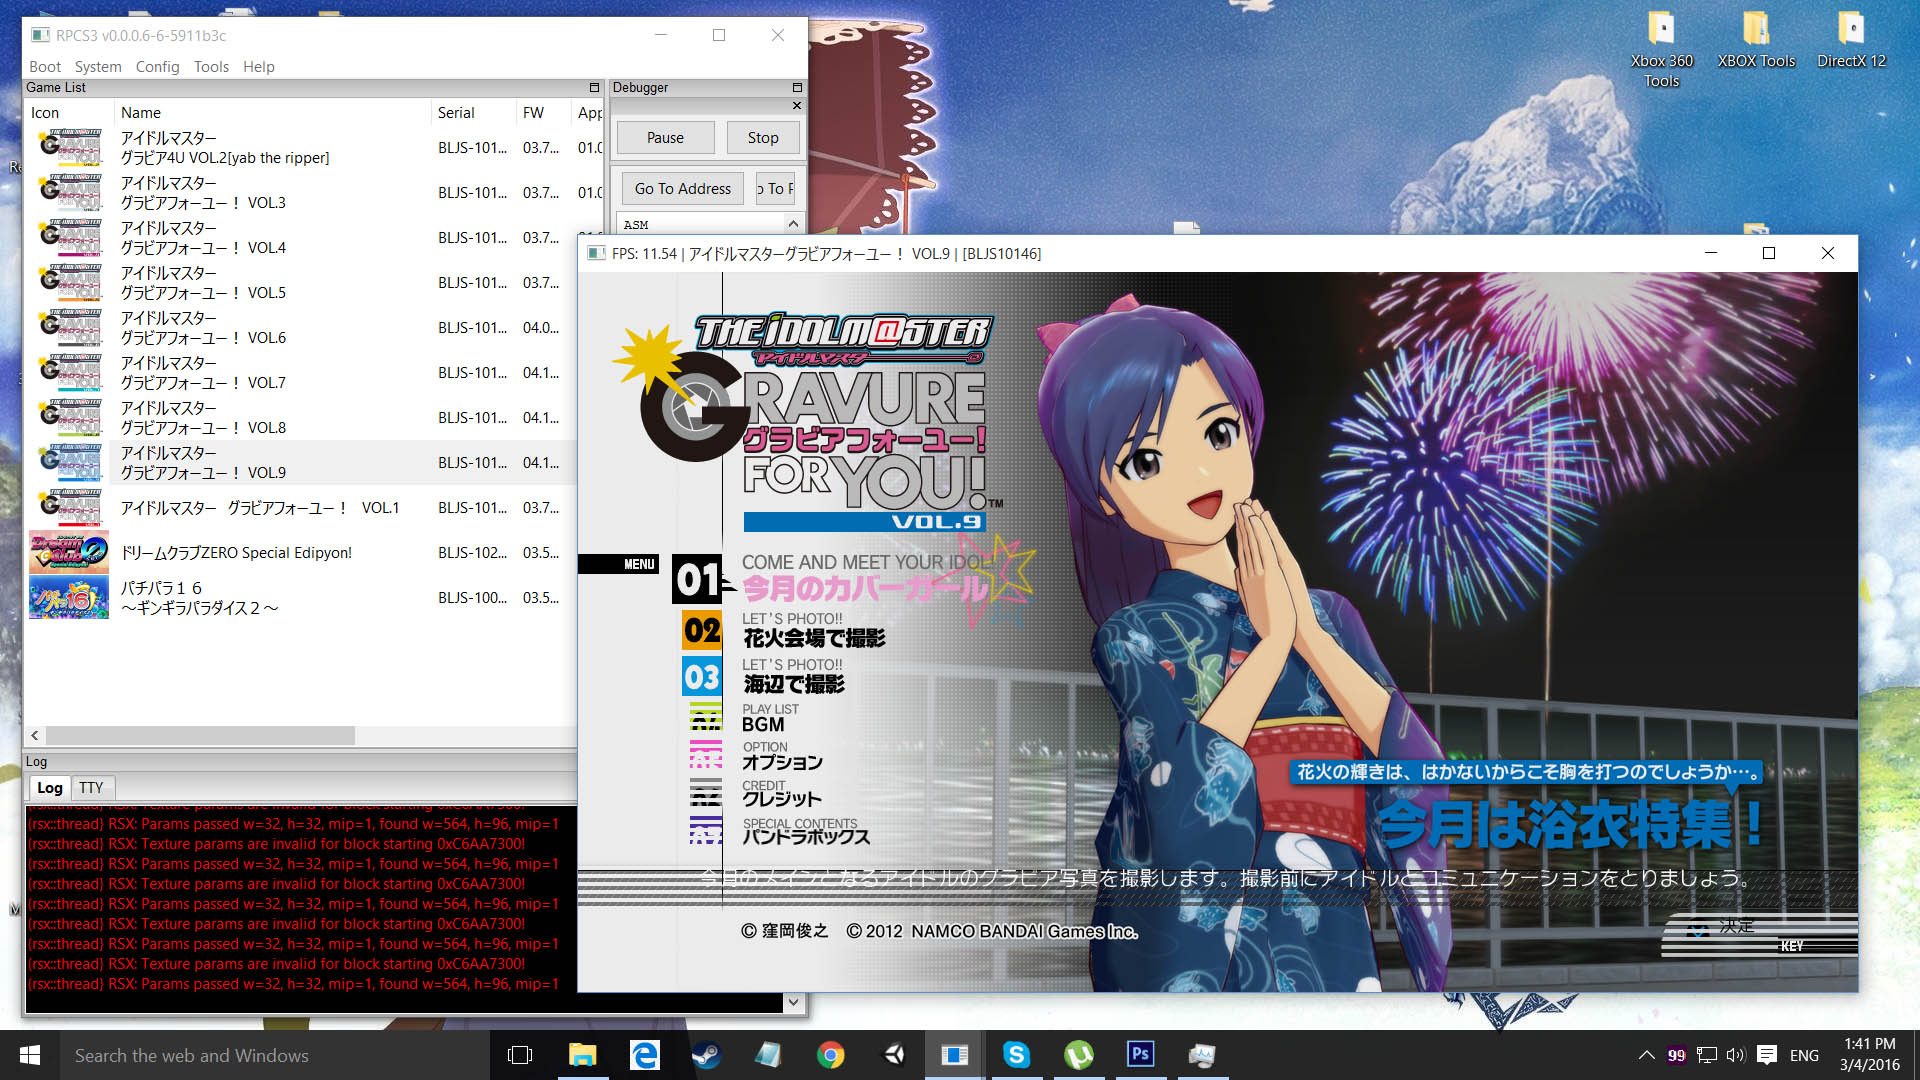This screenshot has width=1920, height=1080.
Task: Open the Help menu
Action: [258, 67]
